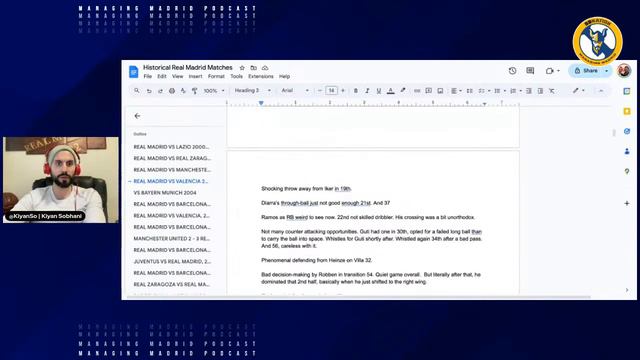Open the Help menu

point(284,76)
